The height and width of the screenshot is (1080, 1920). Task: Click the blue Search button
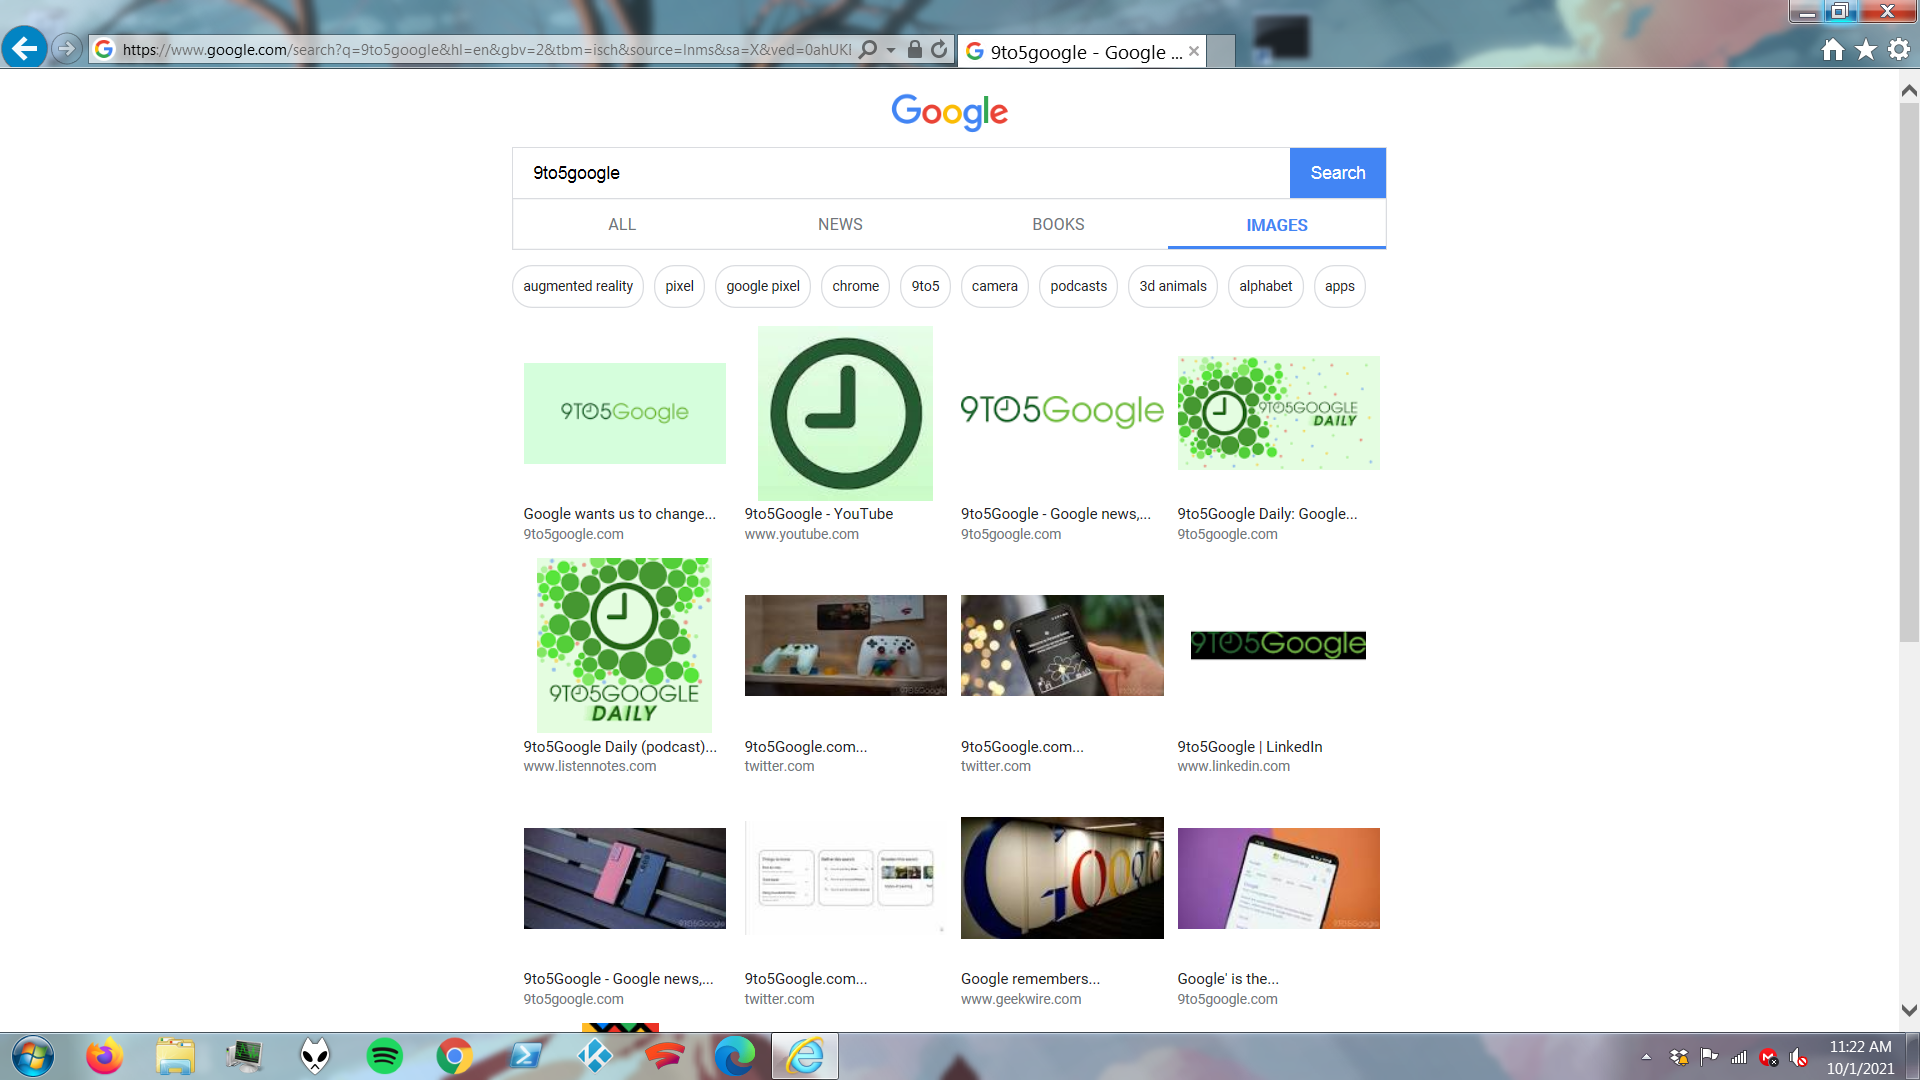(x=1337, y=172)
